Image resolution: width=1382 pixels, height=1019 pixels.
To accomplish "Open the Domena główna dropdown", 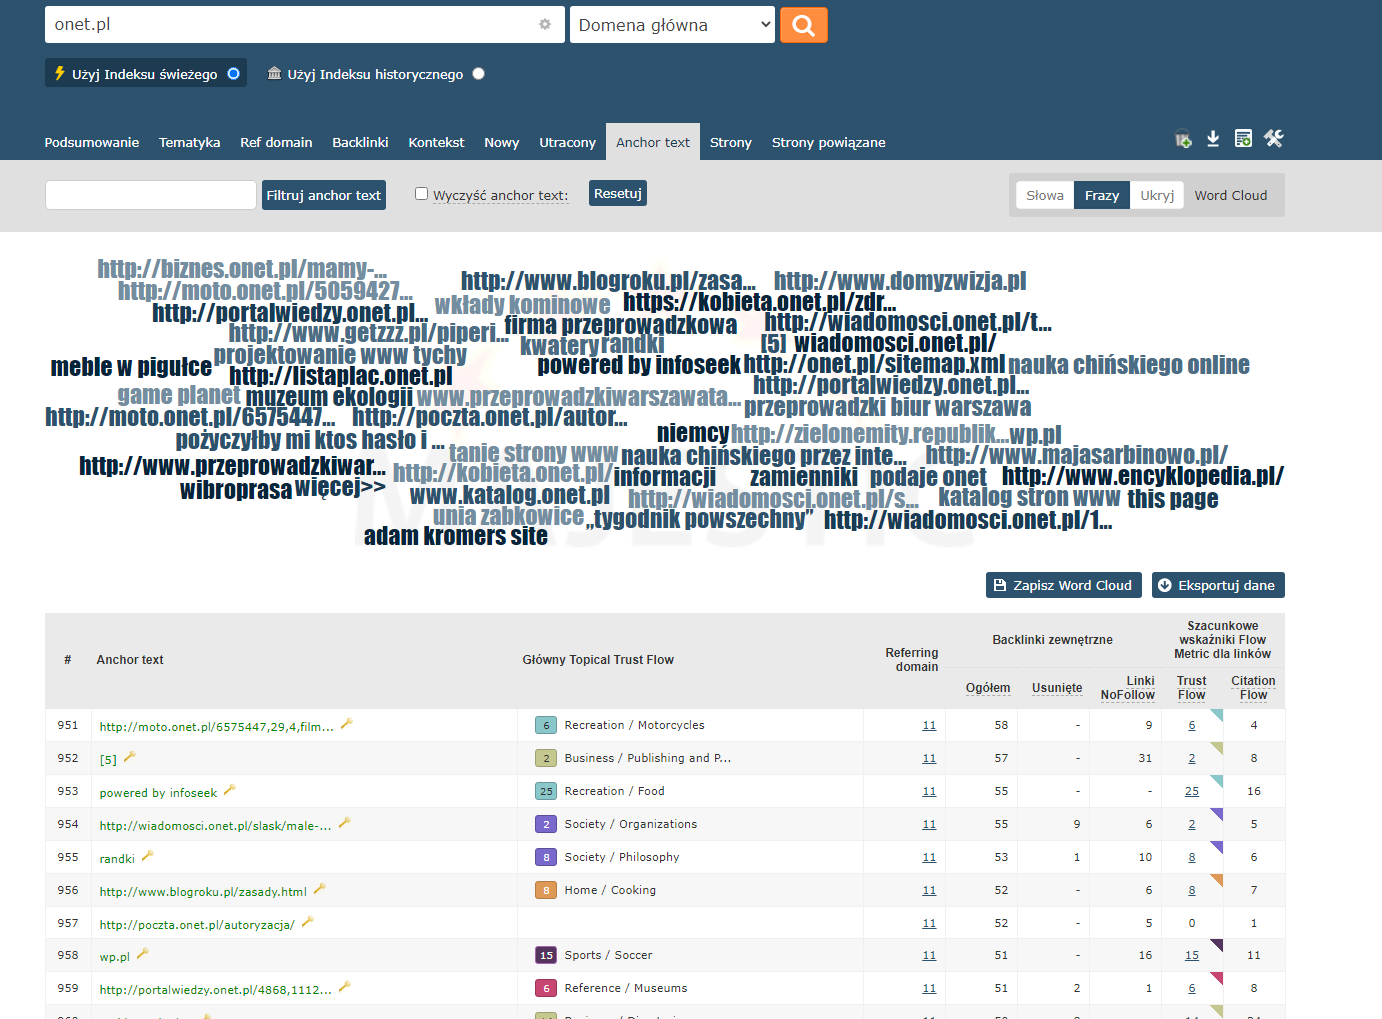I will (x=672, y=25).
